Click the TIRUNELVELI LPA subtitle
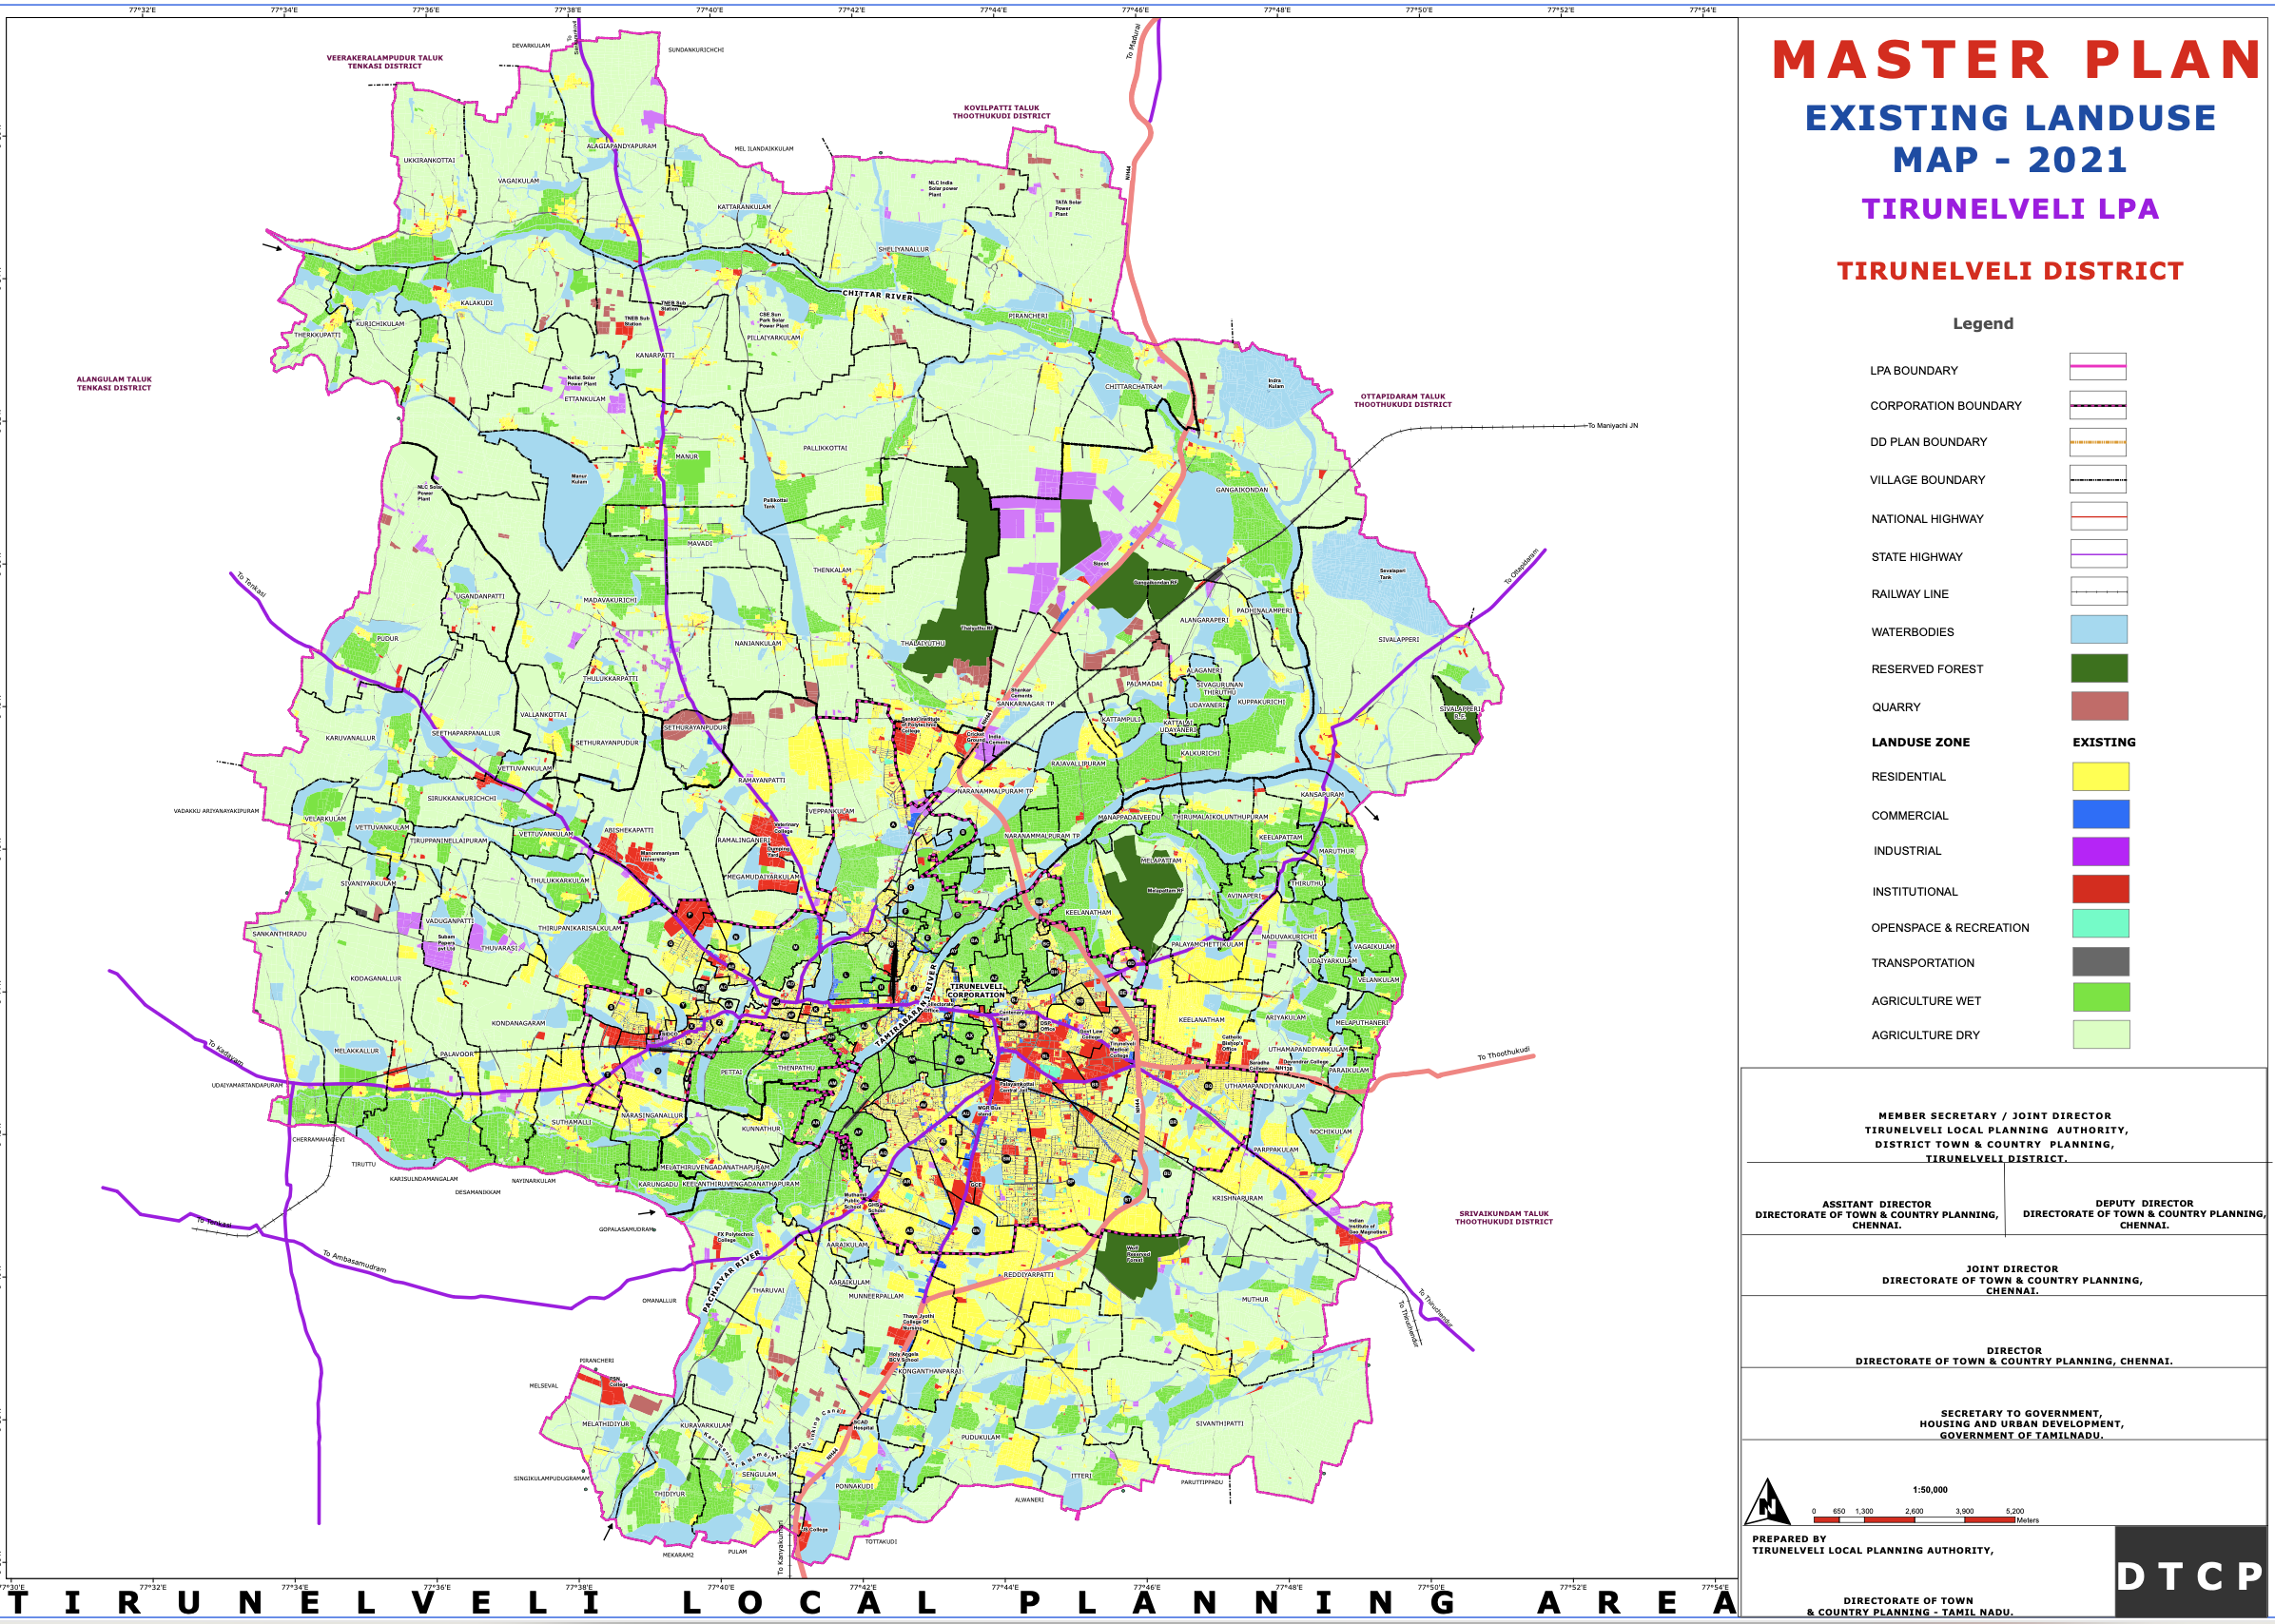The height and width of the screenshot is (1624, 2275). coord(2010,209)
